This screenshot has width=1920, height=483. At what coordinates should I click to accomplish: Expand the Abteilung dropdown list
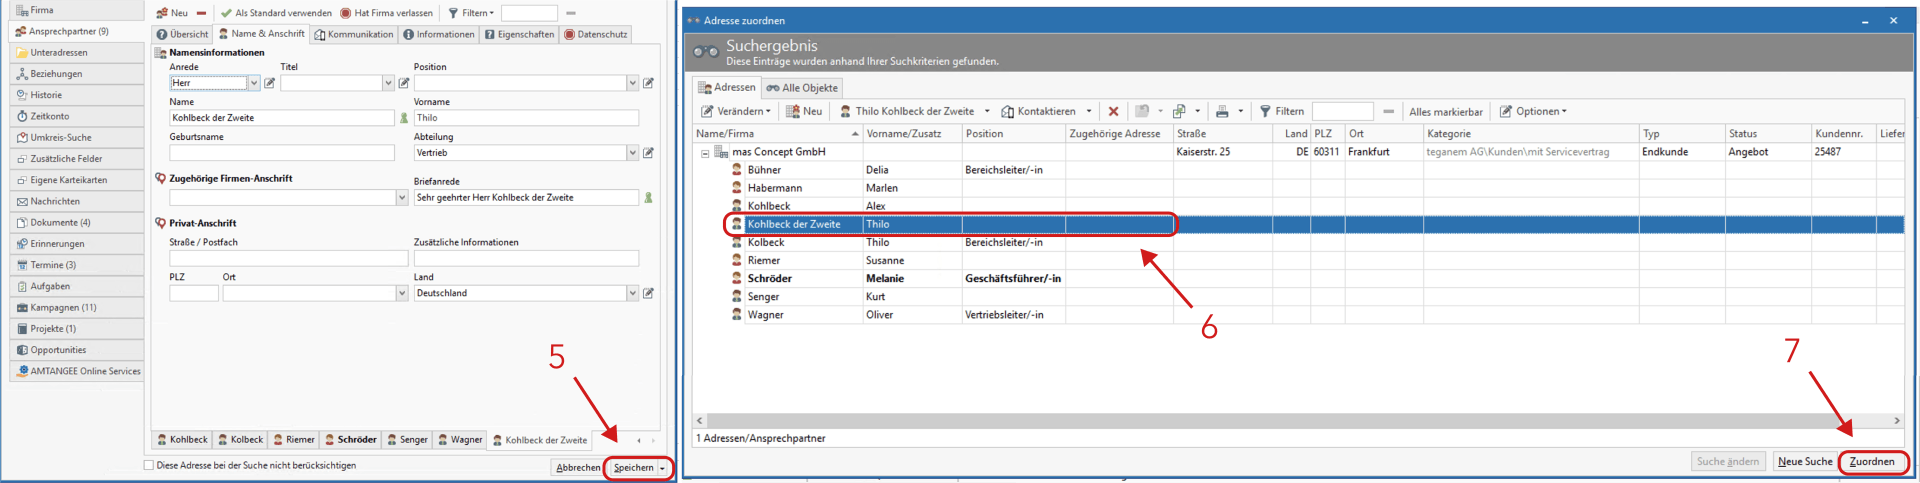pyautogui.click(x=632, y=153)
